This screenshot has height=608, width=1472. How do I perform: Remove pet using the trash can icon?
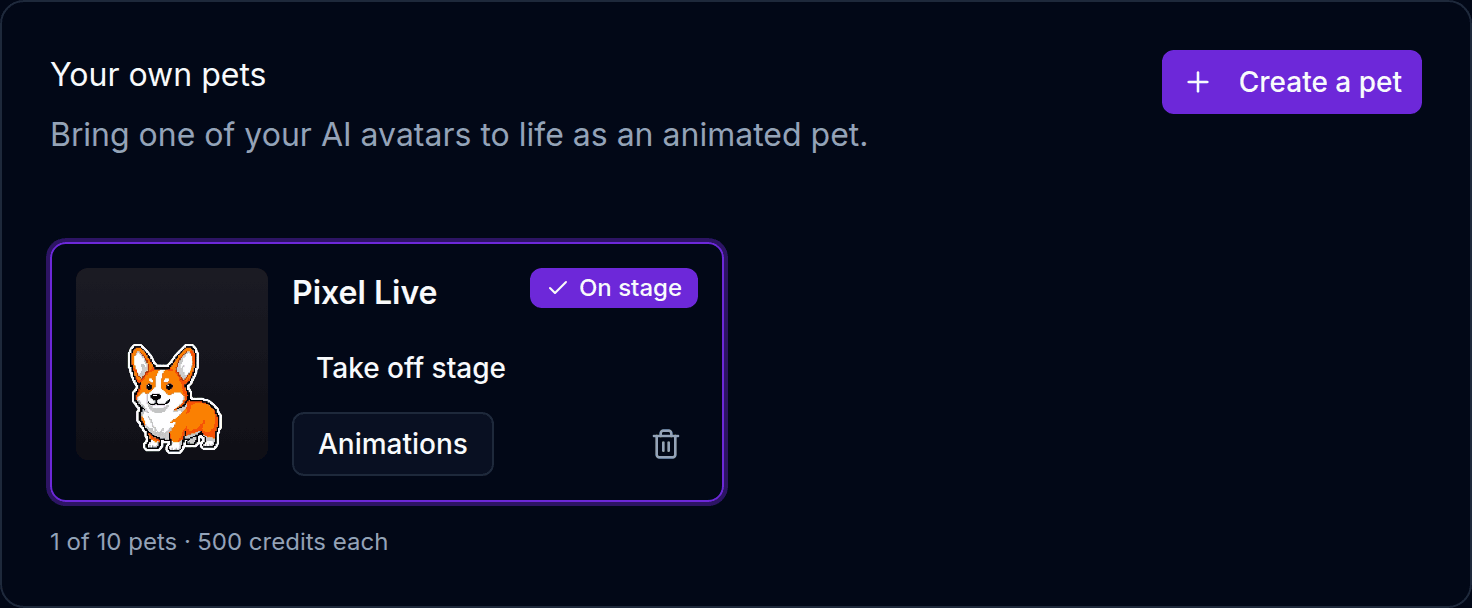tap(666, 444)
